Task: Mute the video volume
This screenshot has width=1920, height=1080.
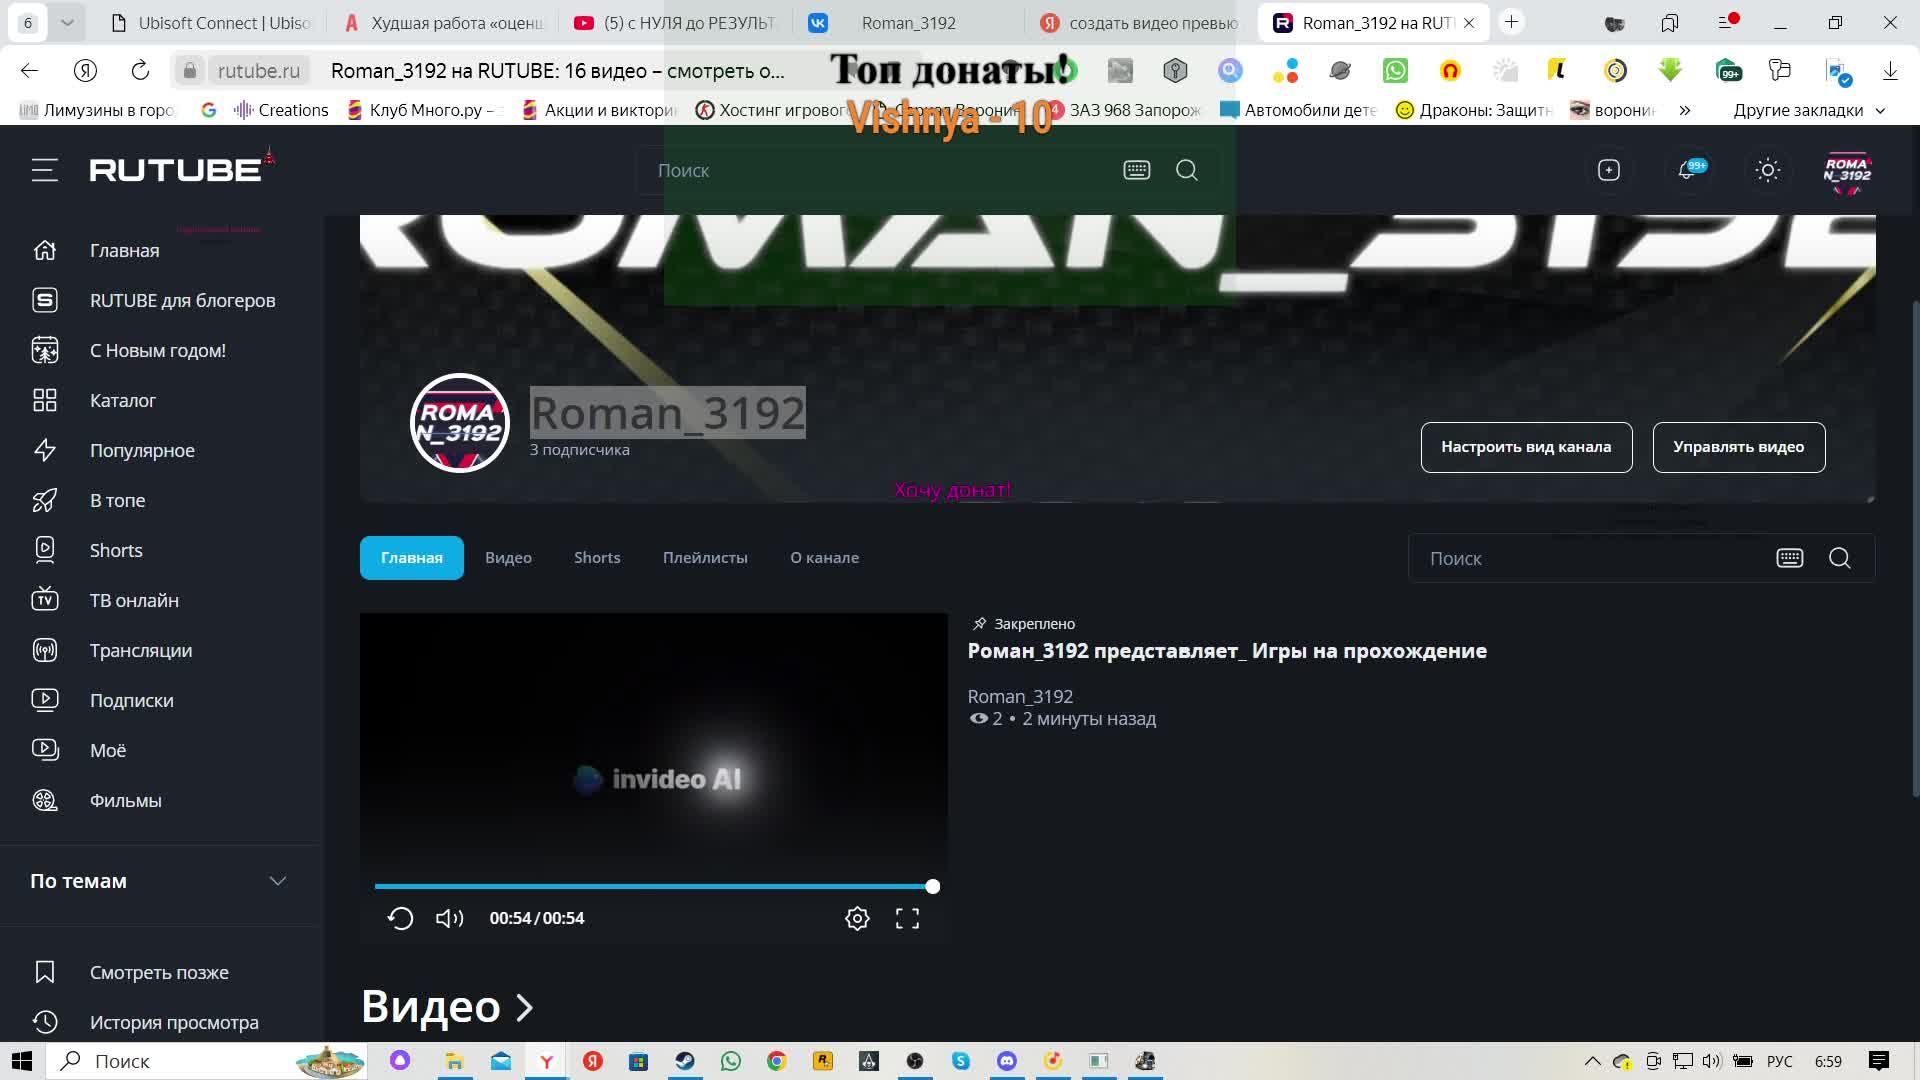Action: coord(449,918)
